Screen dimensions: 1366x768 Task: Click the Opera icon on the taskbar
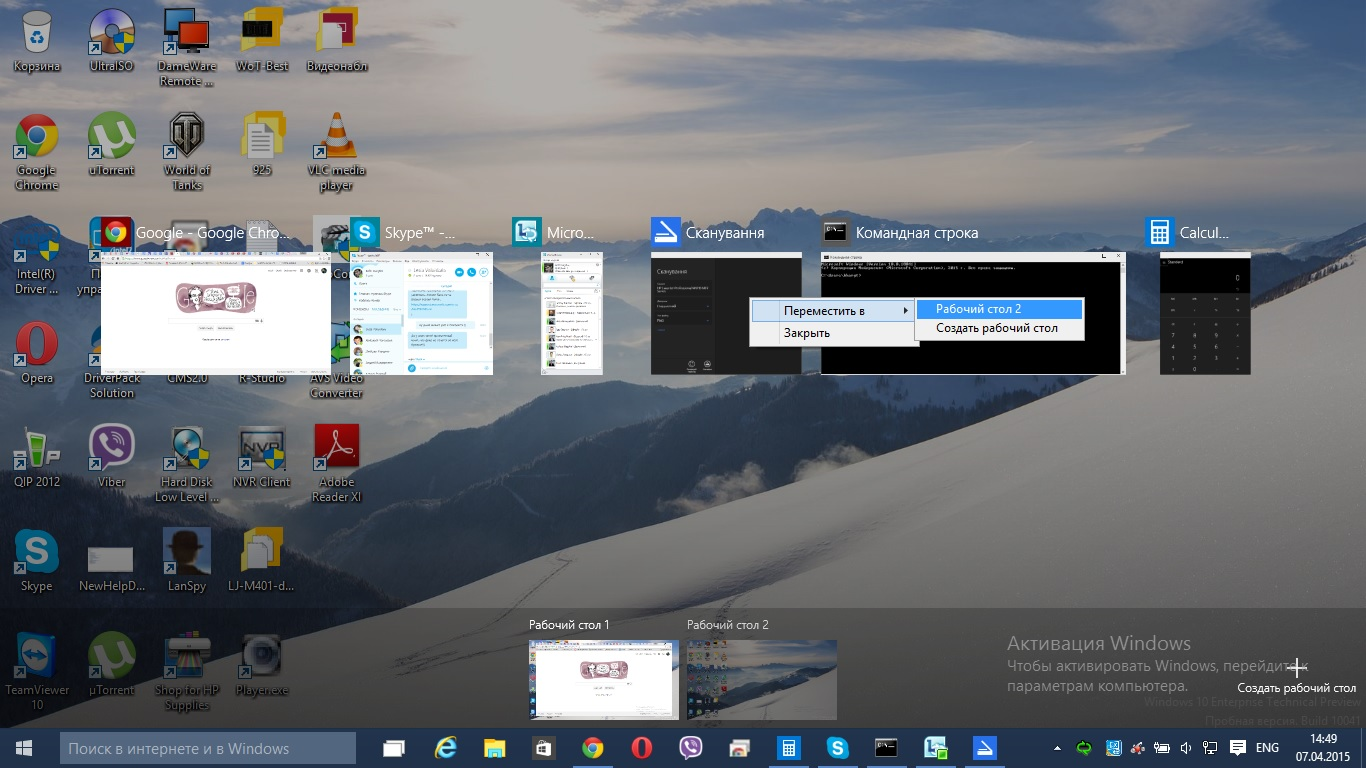coord(641,748)
